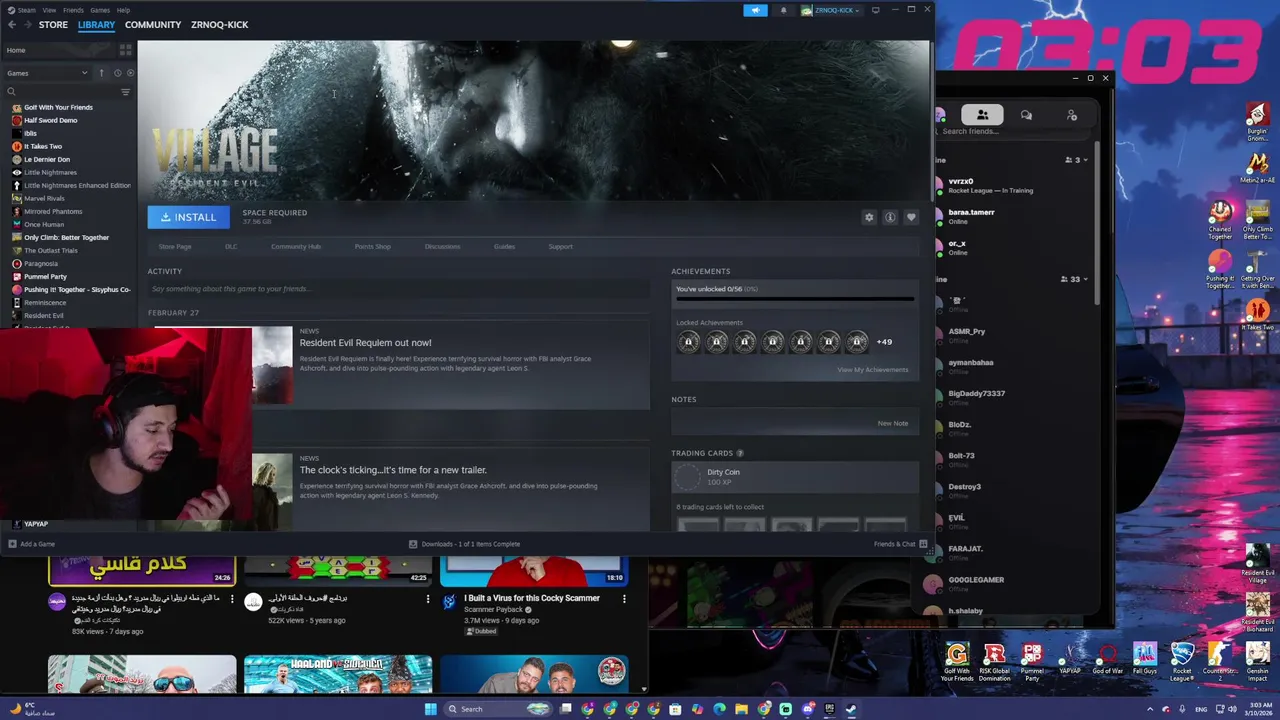Viewport: 1280px width, 720px height.
Task: Open Resident Evil Village settings gear
Action: (869, 217)
